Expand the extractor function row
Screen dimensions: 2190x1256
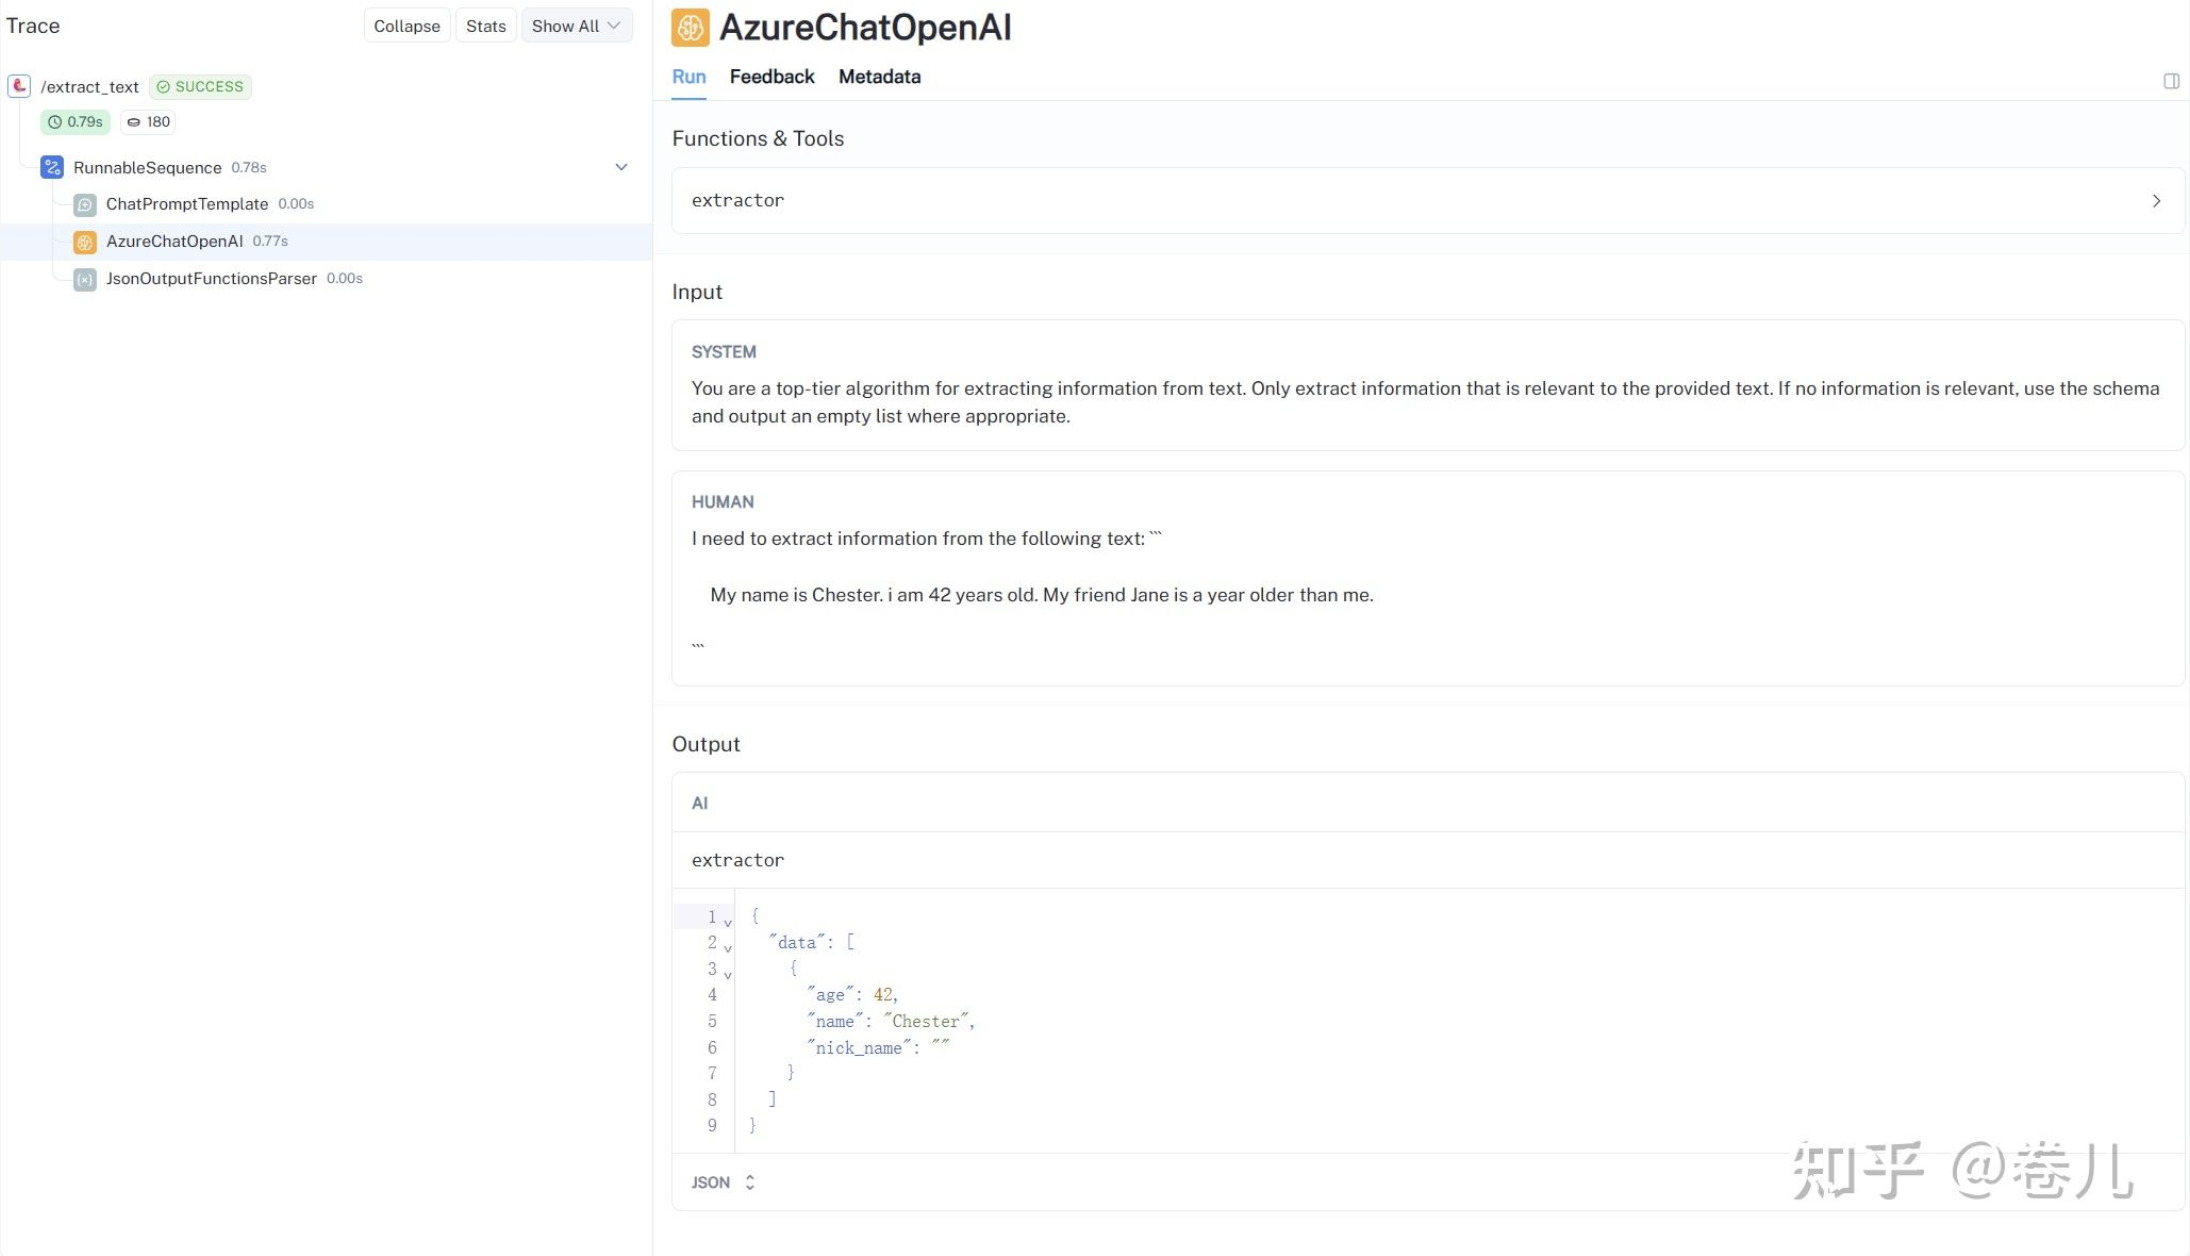tap(2156, 201)
